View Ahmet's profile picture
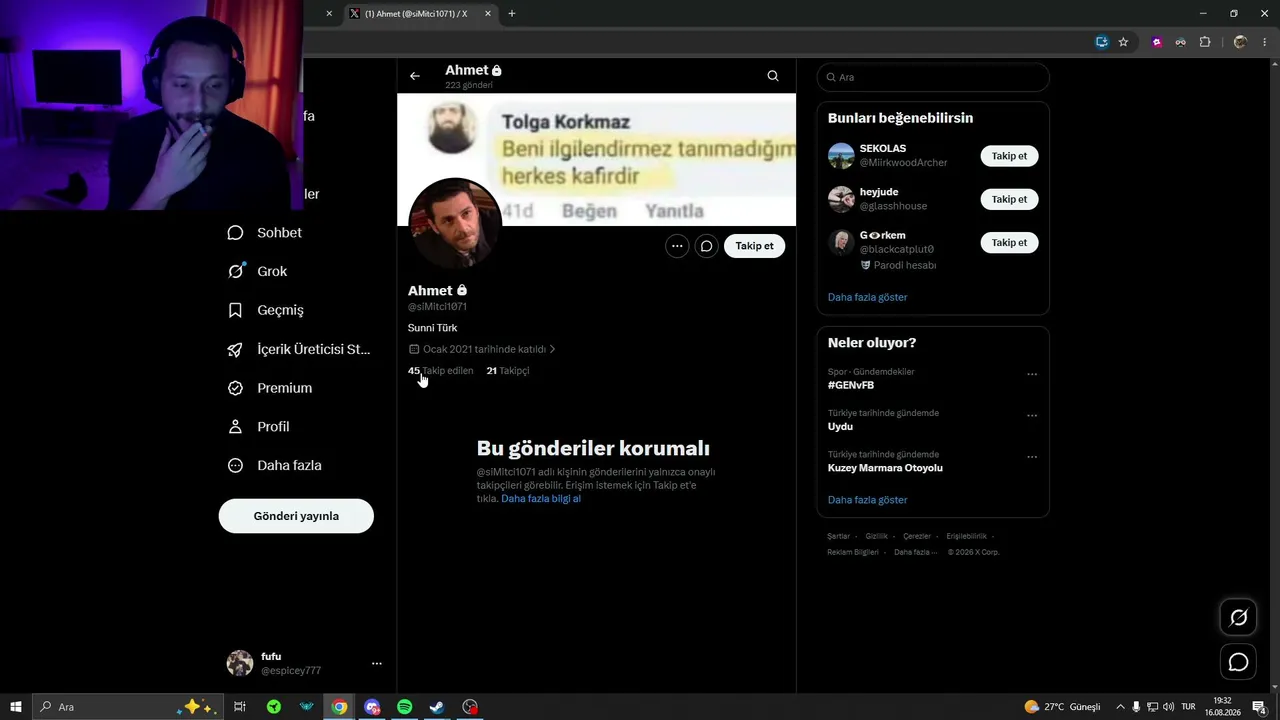The image size is (1280, 720). (455, 224)
